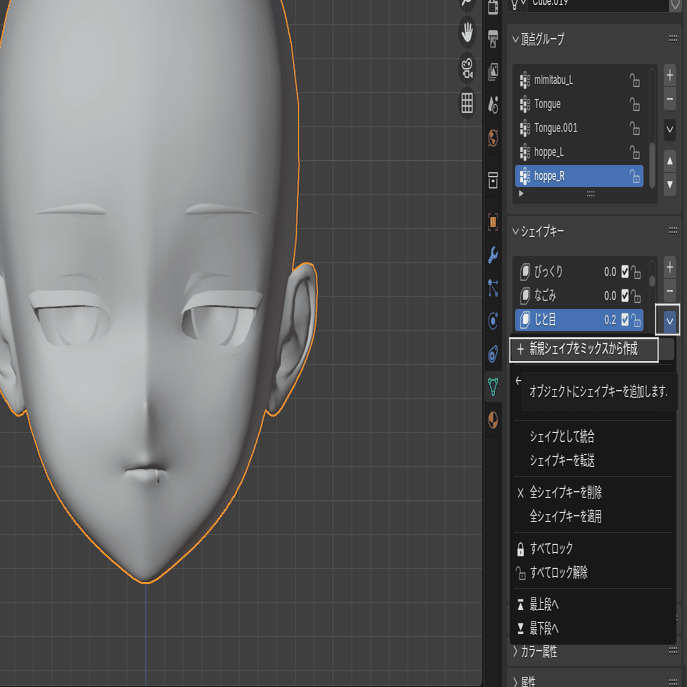Viewport: 687px width, 687px height.
Task: Disable the びっくり shape key checkbox
Action: click(x=625, y=272)
